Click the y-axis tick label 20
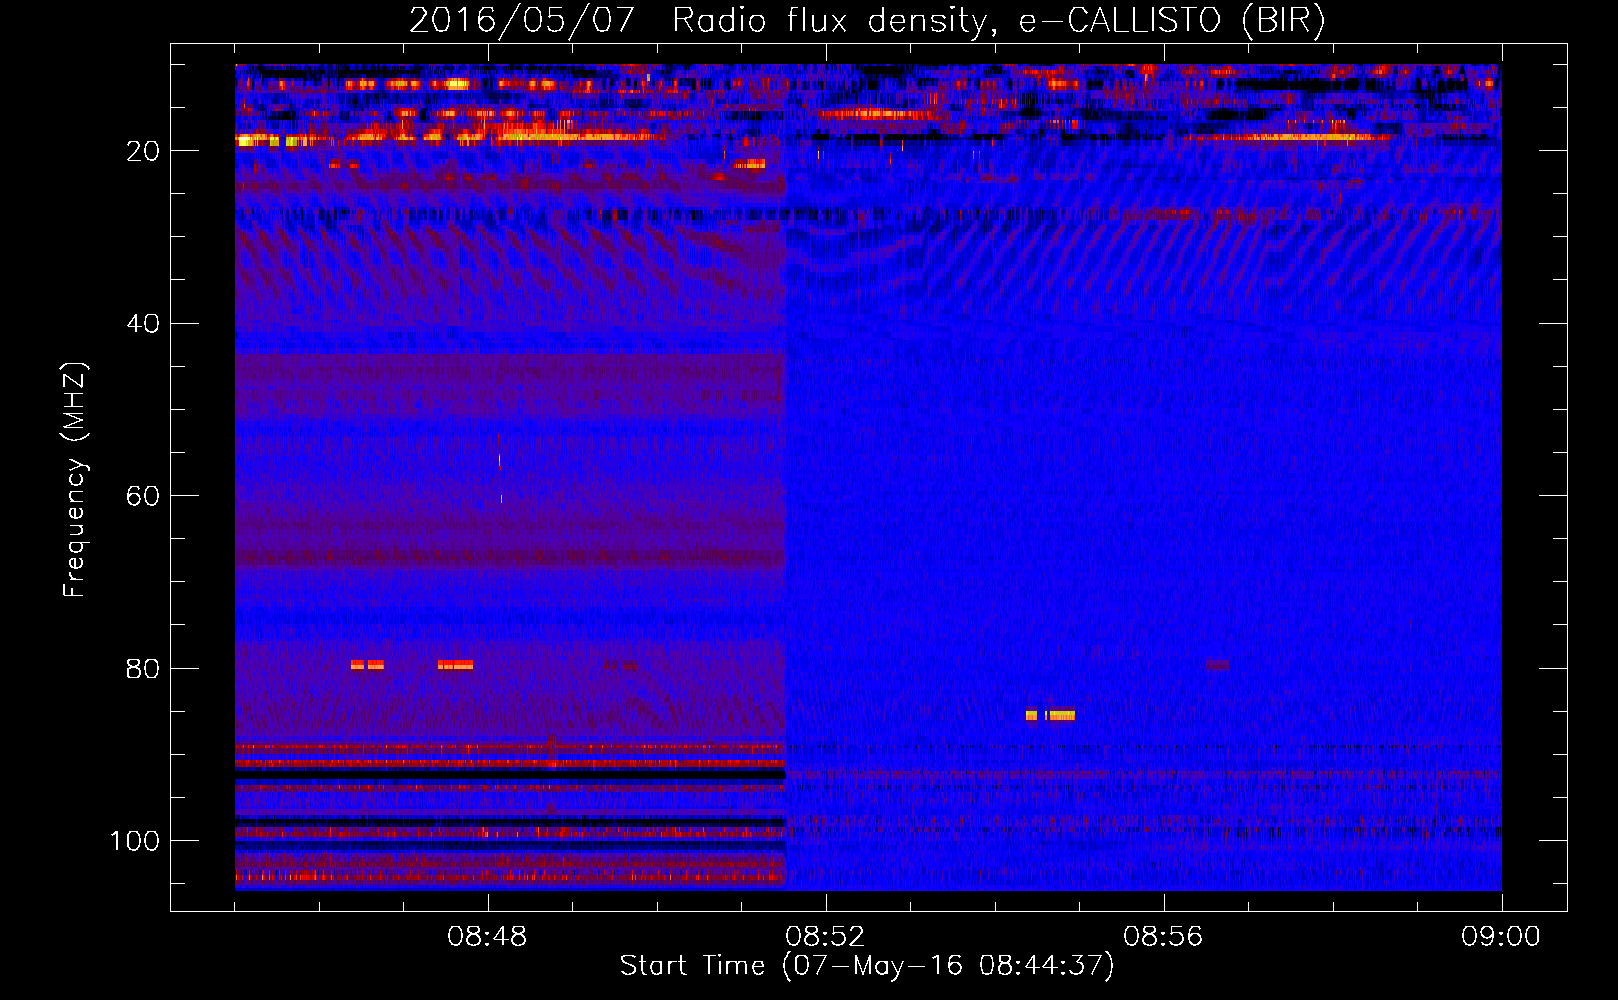This screenshot has width=1618, height=1000. pyautogui.click(x=143, y=151)
